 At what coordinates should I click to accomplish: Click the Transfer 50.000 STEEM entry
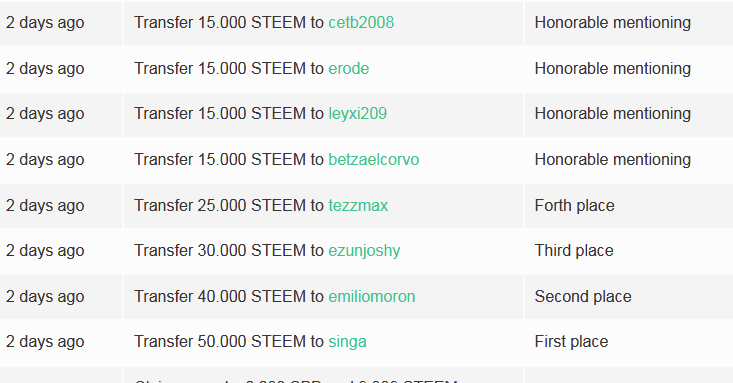click(x=250, y=342)
